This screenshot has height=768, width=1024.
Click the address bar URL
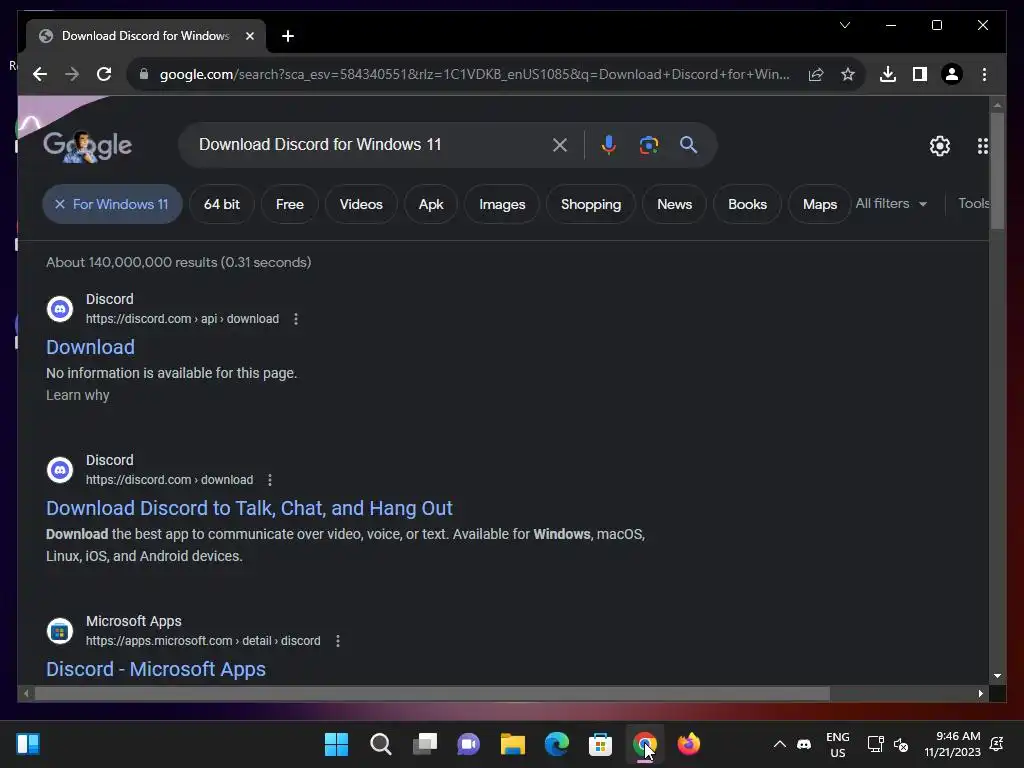tap(475, 74)
